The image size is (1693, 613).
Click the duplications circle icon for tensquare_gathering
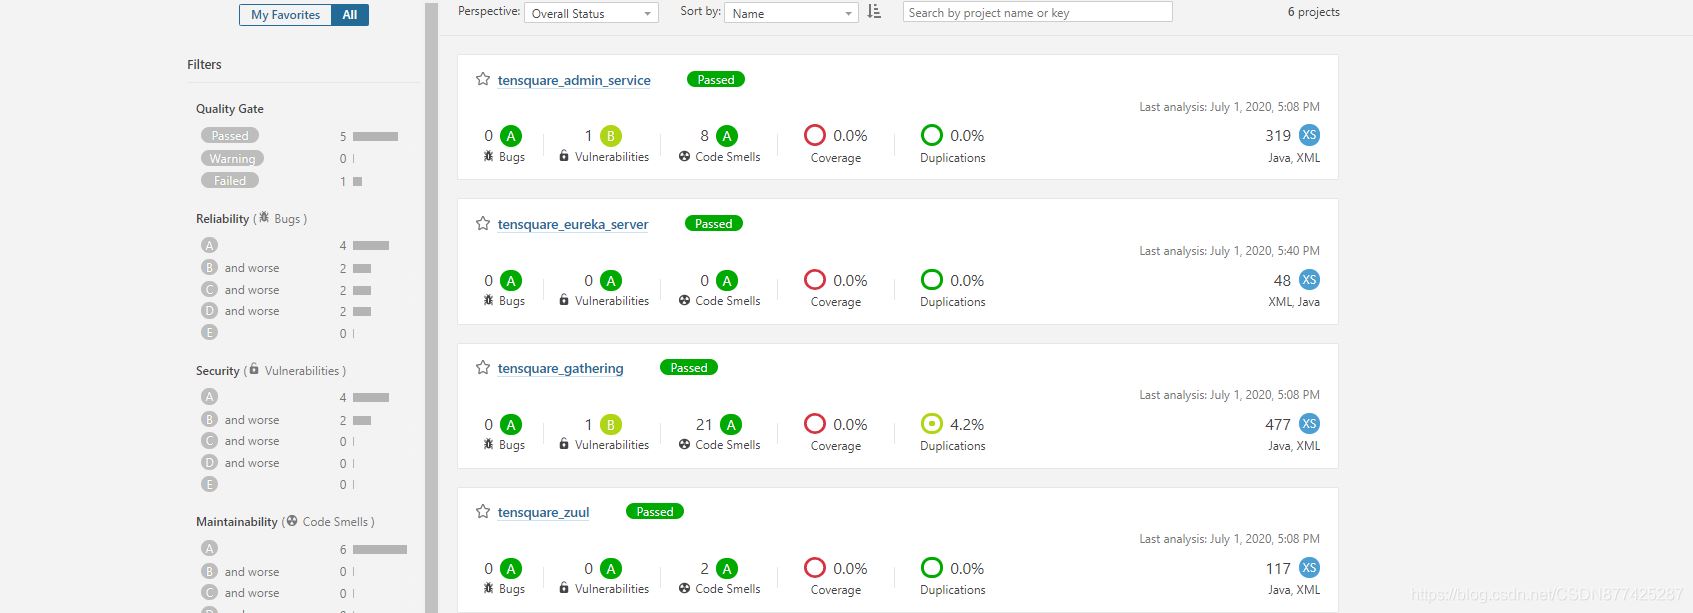[x=931, y=424]
